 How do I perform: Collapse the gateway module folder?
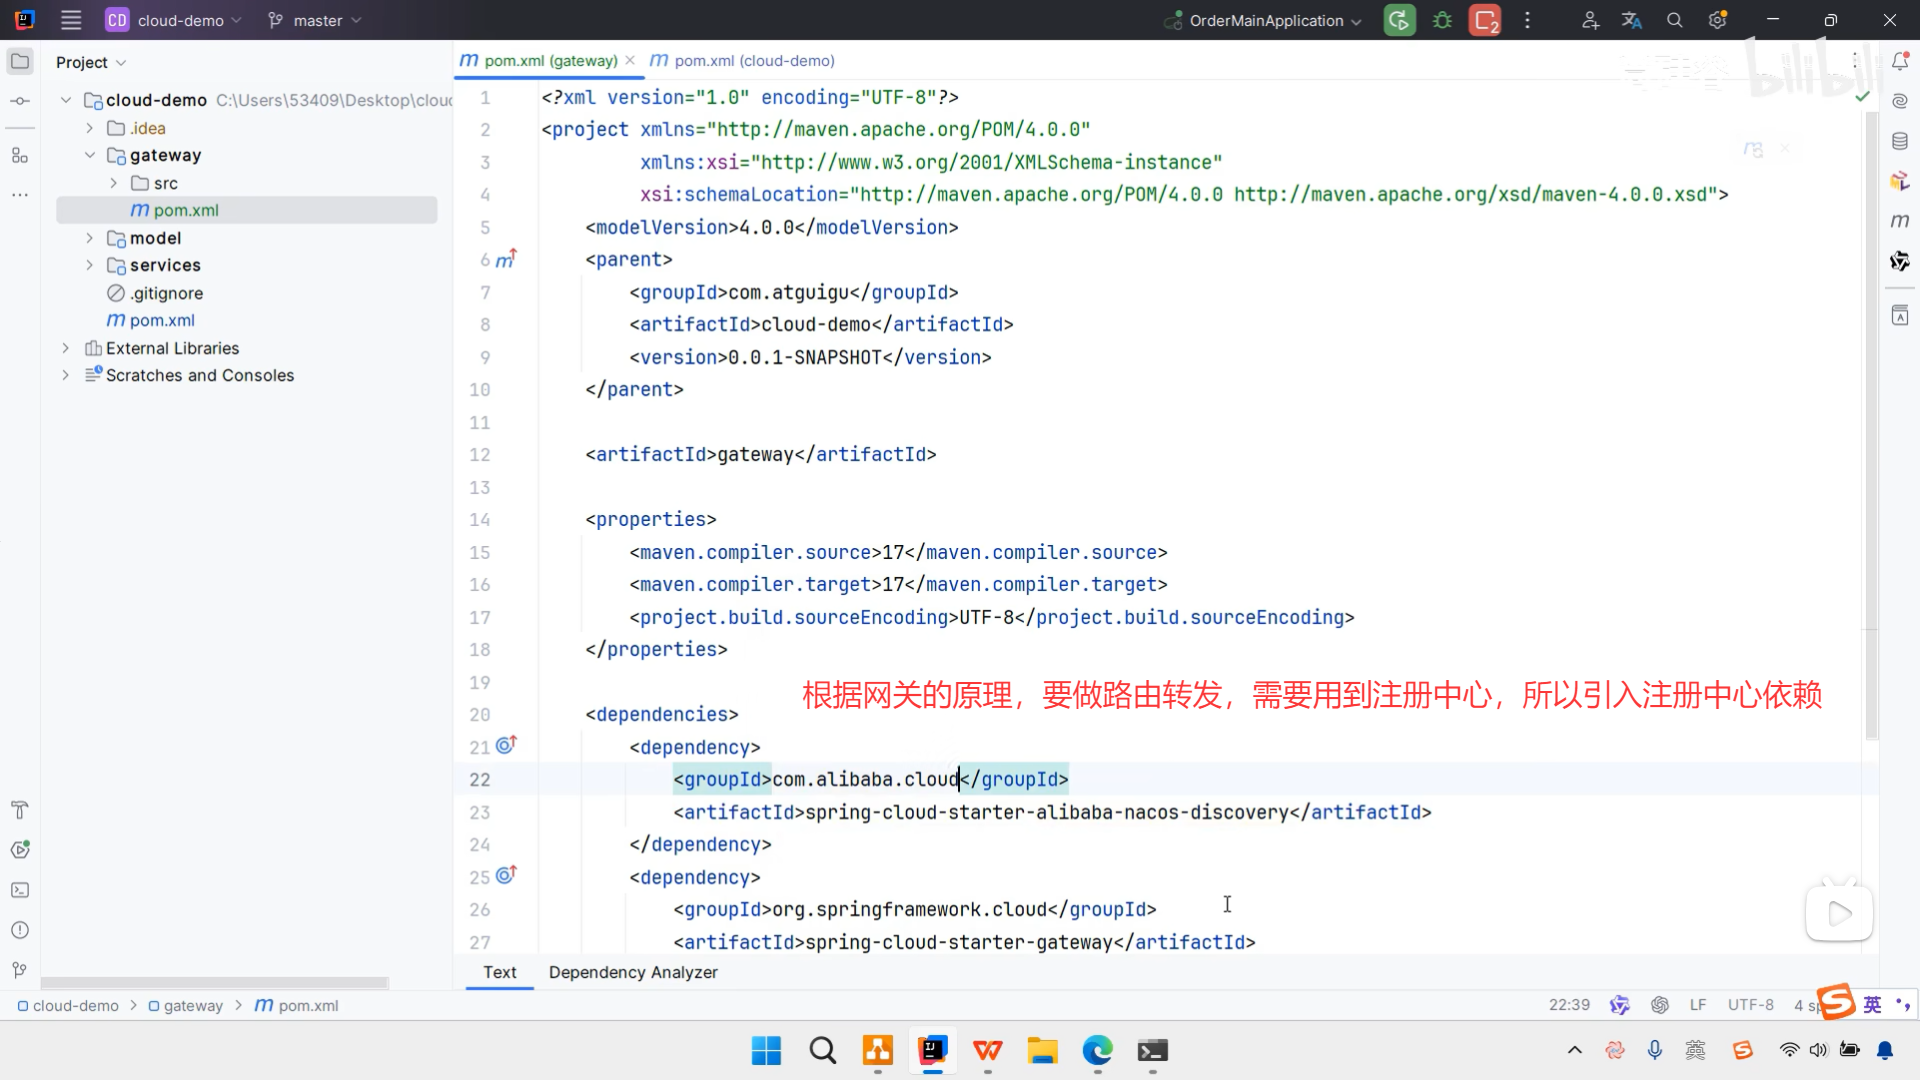coord(89,155)
